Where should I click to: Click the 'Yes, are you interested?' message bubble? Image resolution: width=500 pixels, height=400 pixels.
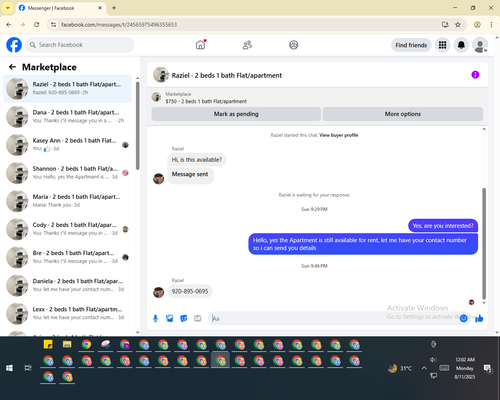443,226
